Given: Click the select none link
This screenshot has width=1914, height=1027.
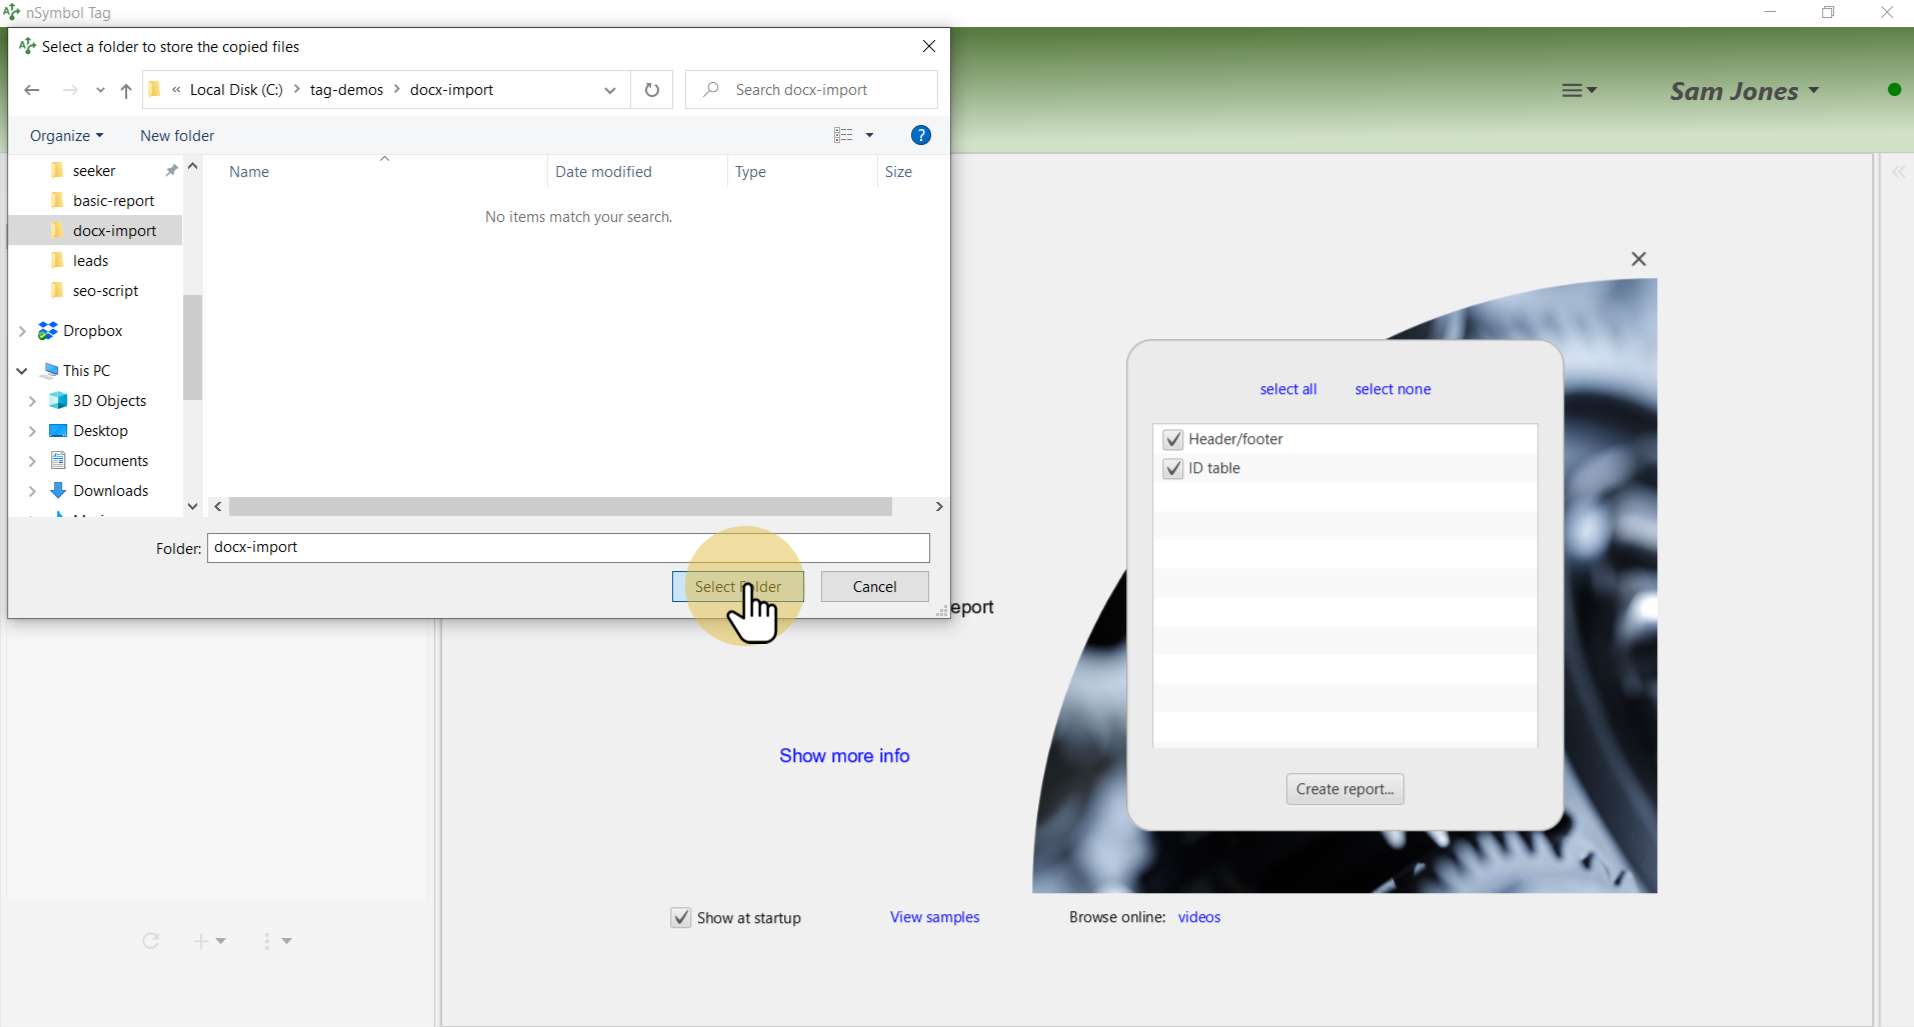Looking at the screenshot, I should 1393,389.
